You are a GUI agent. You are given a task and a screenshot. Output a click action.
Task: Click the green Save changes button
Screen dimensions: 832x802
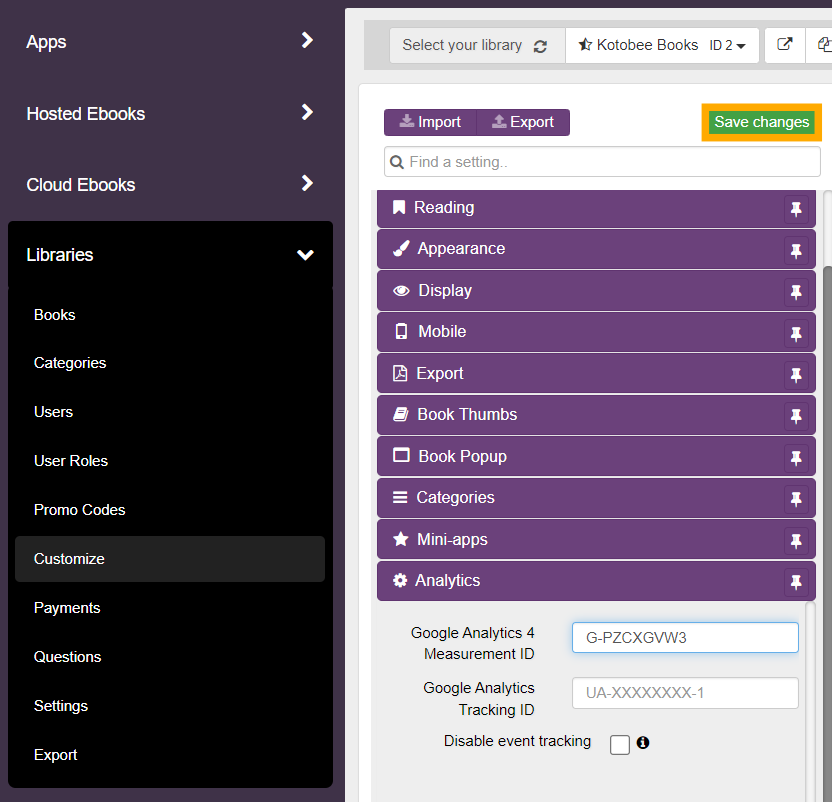[761, 122]
